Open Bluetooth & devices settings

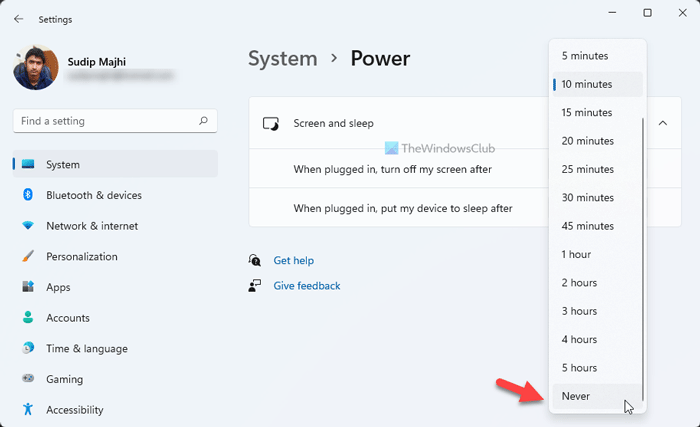pyautogui.click(x=93, y=195)
